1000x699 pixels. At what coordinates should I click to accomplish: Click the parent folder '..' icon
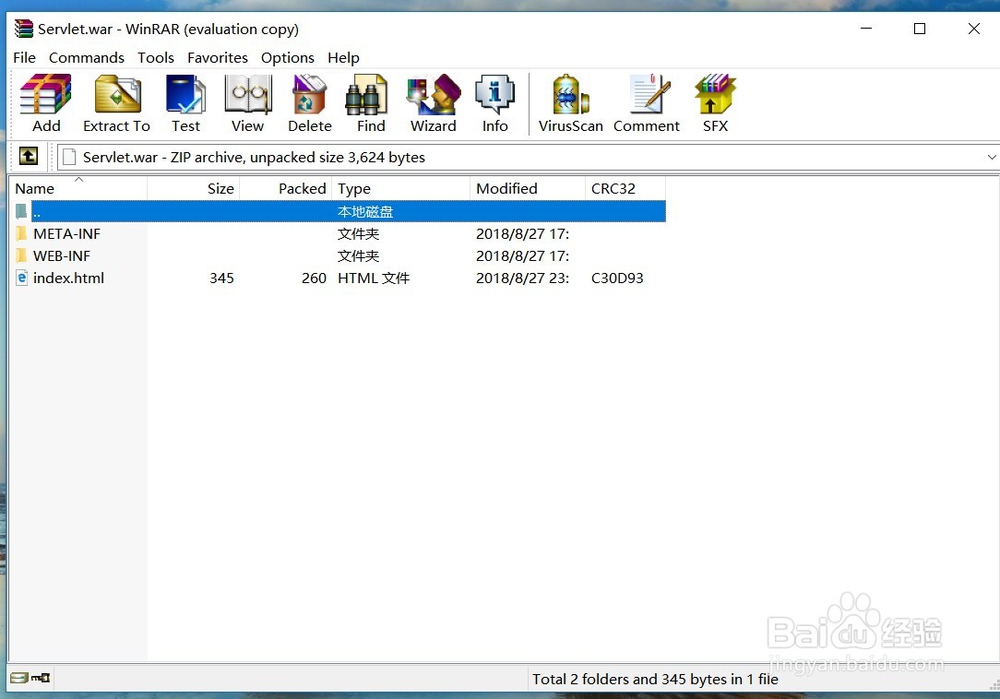pyautogui.click(x=22, y=211)
